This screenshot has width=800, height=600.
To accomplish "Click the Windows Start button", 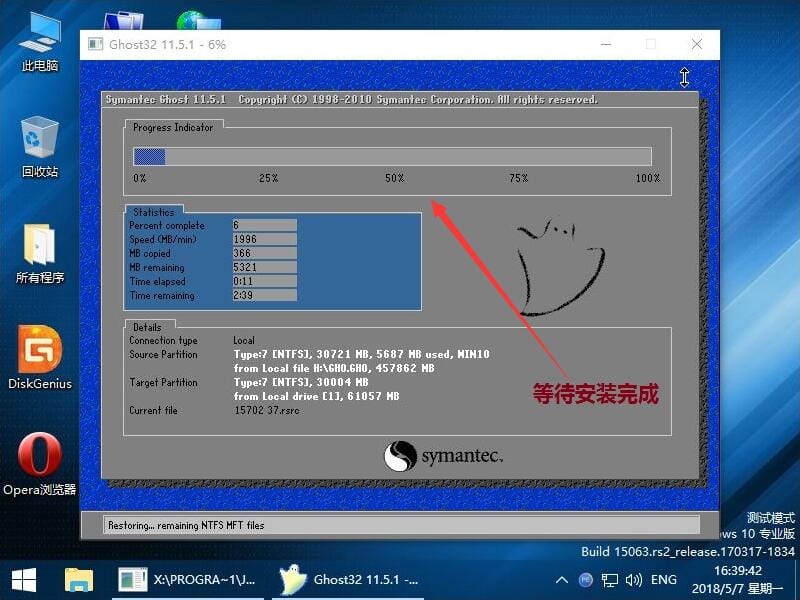I will pyautogui.click(x=24, y=580).
